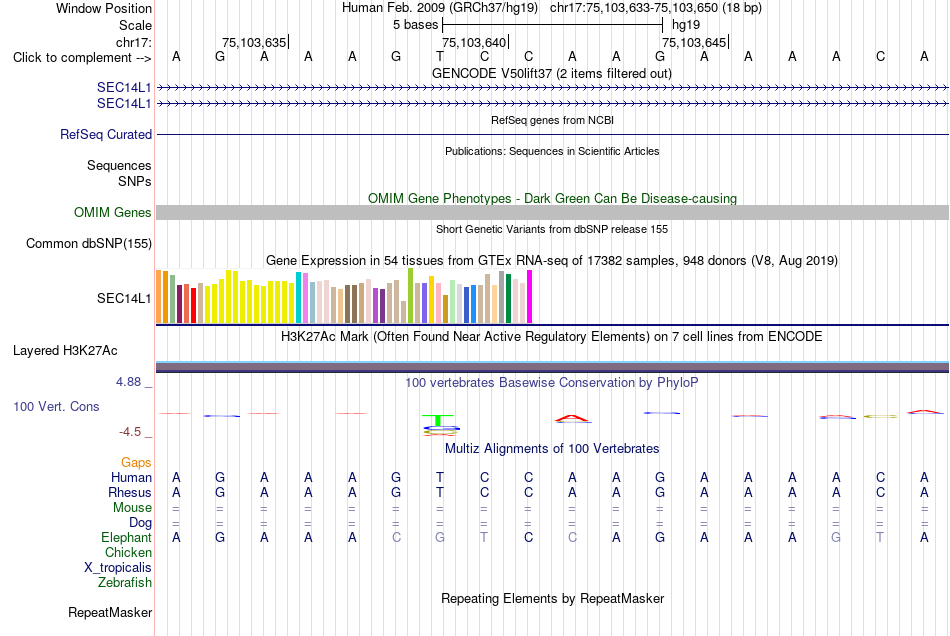The width and height of the screenshot is (950, 636).
Task: Click the T base in Human alignment row
Action: 440,477
